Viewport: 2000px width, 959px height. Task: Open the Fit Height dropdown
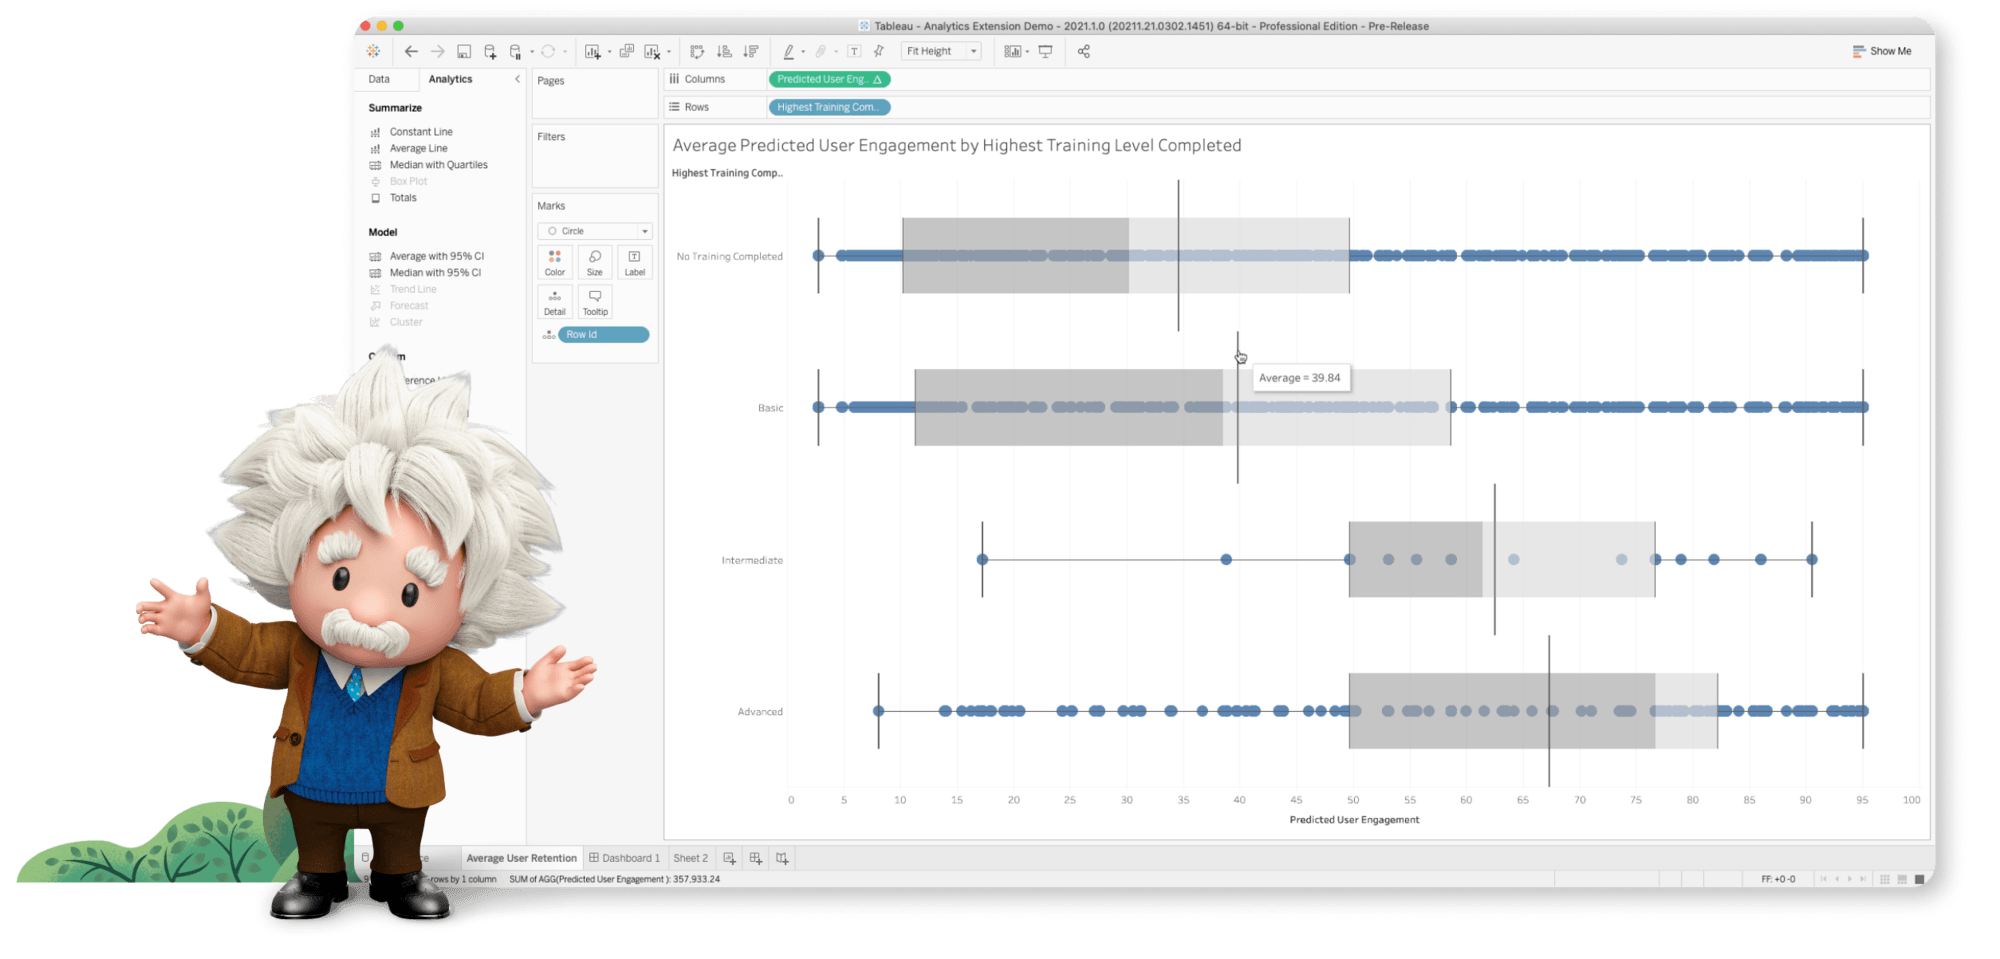pyautogui.click(x=941, y=51)
